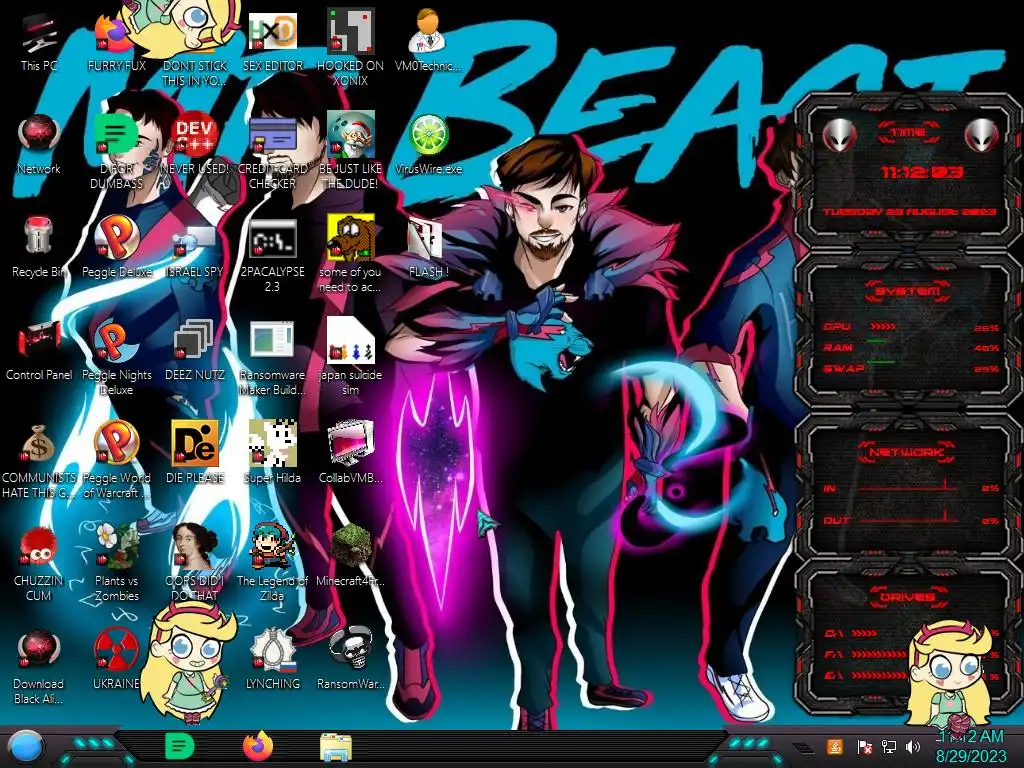Launch the HOOKED ON XONIX shortcut
This screenshot has width=1024, height=768.
point(350,31)
